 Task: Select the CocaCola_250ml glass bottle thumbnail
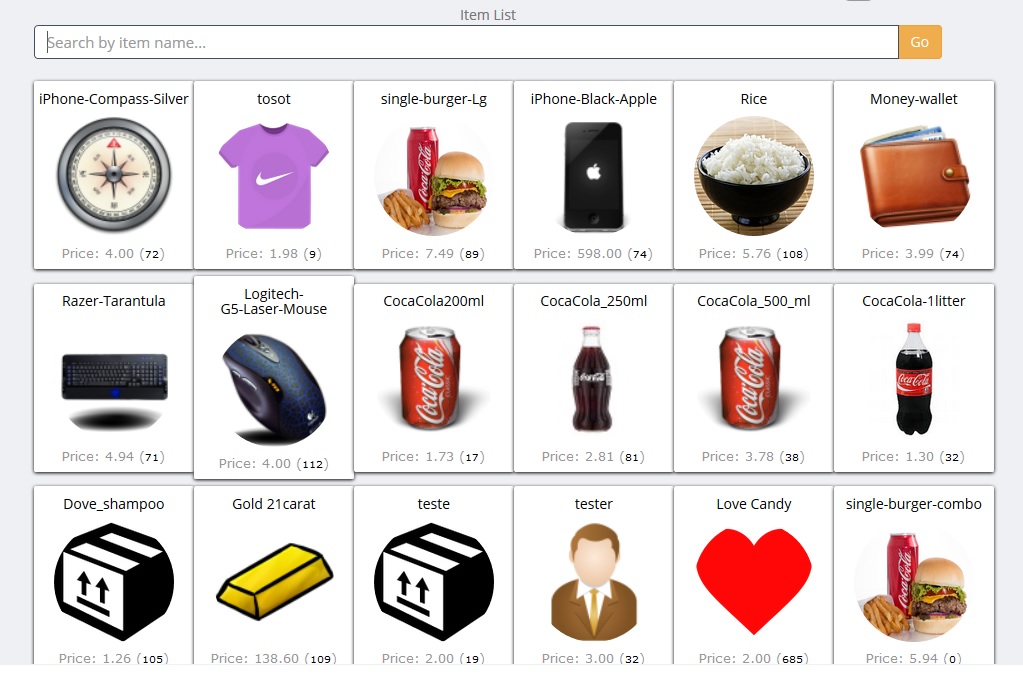point(593,379)
